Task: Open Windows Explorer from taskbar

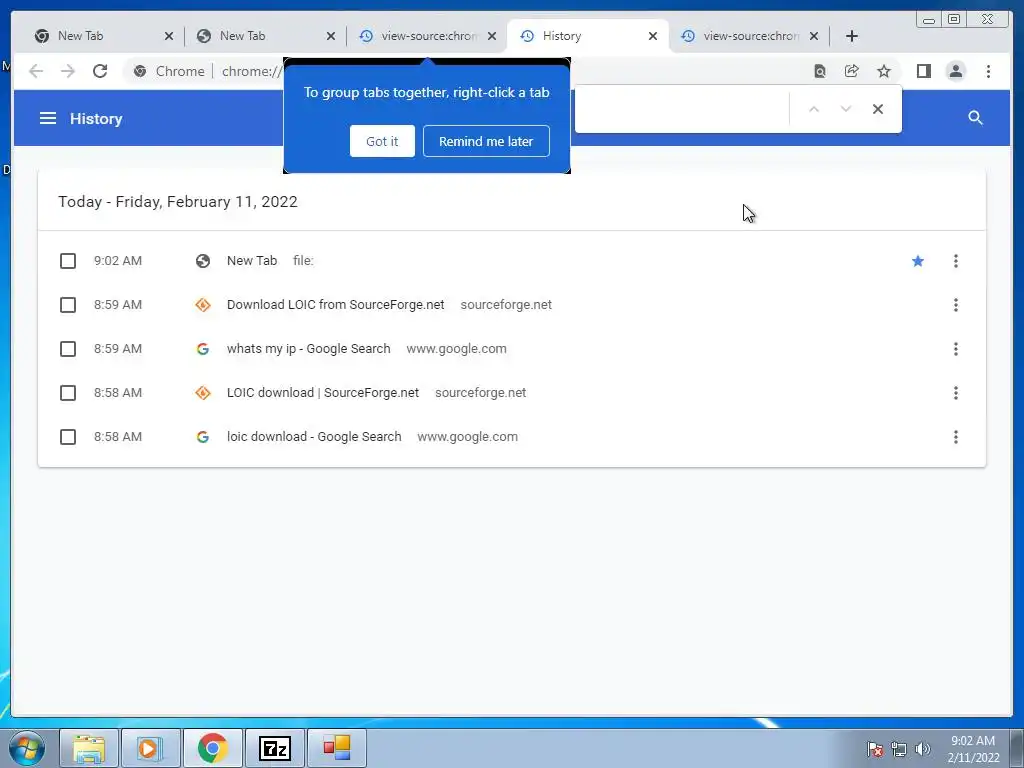Action: click(89, 748)
